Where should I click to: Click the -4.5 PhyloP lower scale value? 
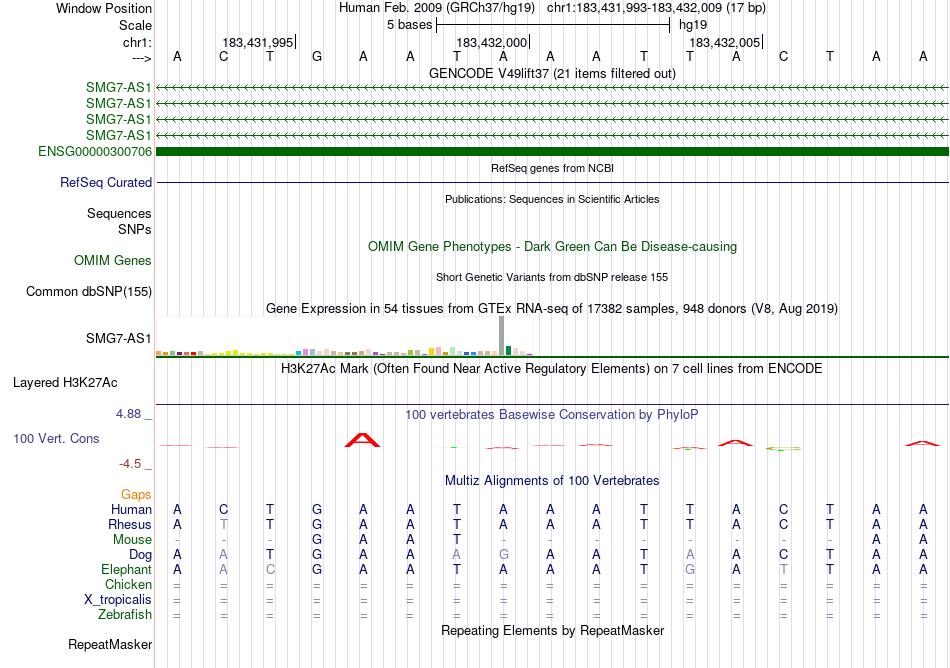(130, 464)
